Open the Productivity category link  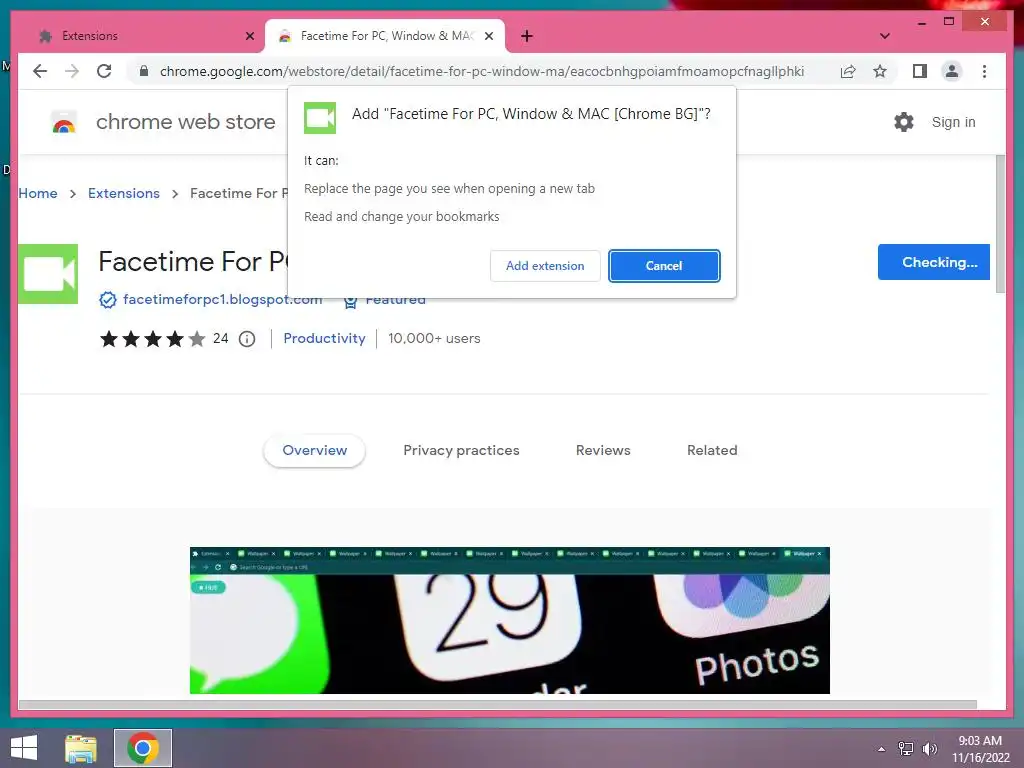324,338
